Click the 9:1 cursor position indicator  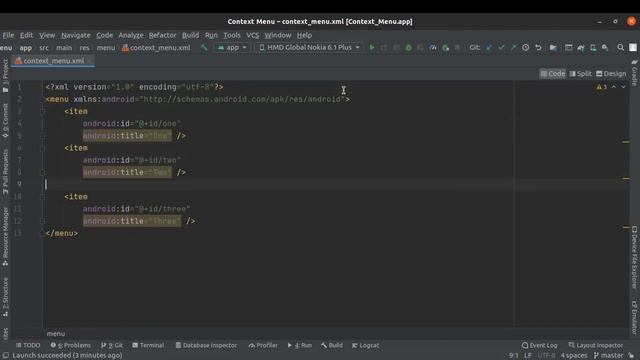[x=513, y=356]
